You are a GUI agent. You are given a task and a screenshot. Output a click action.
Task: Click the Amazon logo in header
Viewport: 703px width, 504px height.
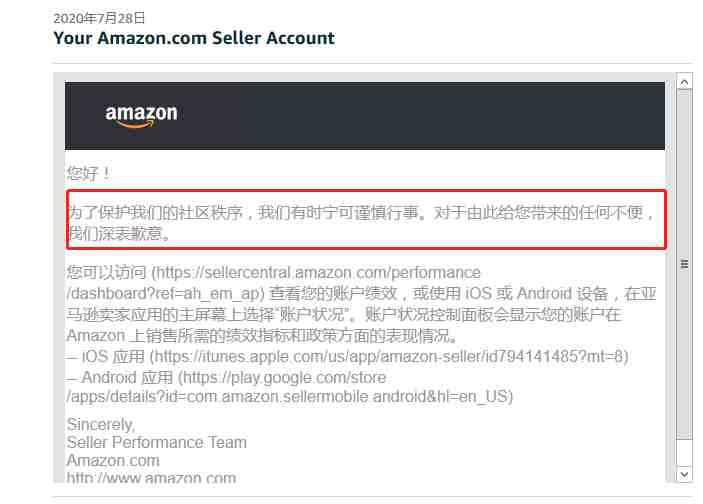[x=141, y=116]
